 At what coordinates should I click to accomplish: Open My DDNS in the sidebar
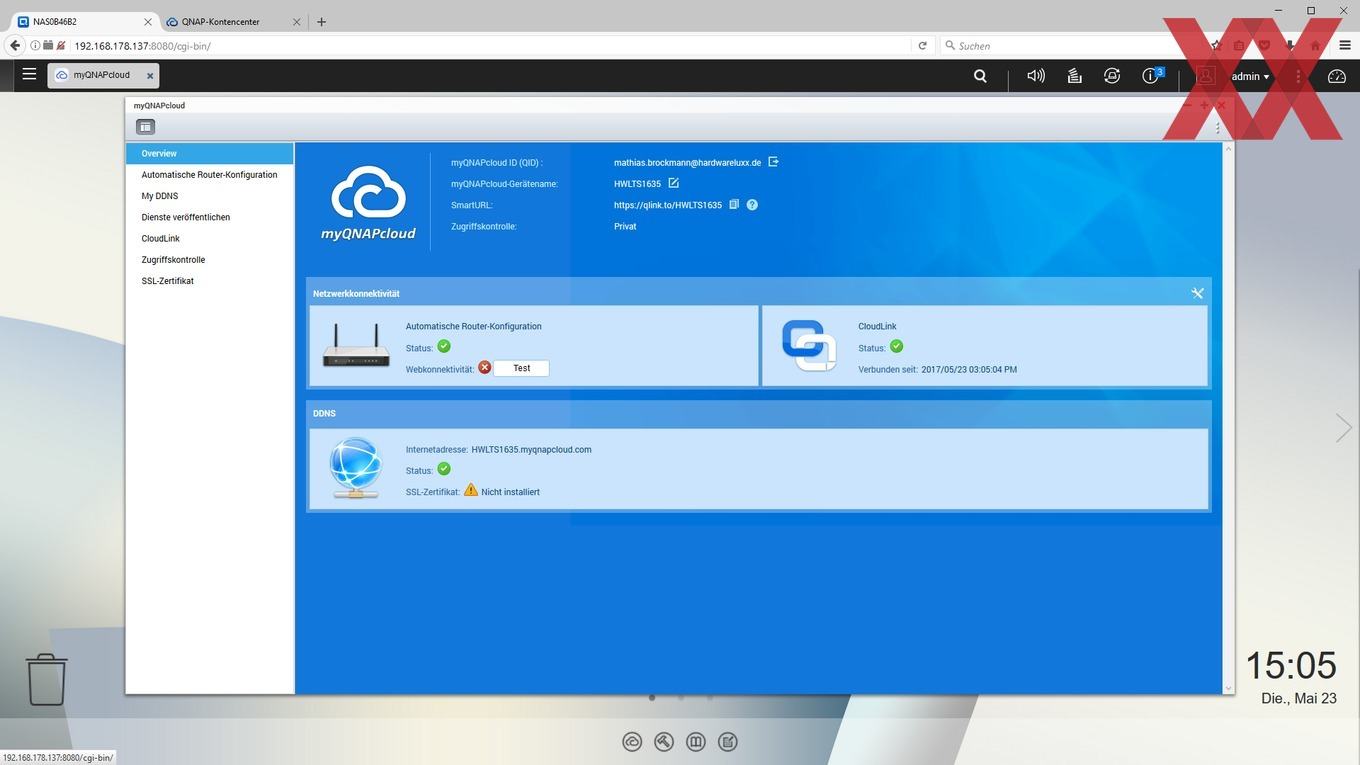tap(210, 196)
